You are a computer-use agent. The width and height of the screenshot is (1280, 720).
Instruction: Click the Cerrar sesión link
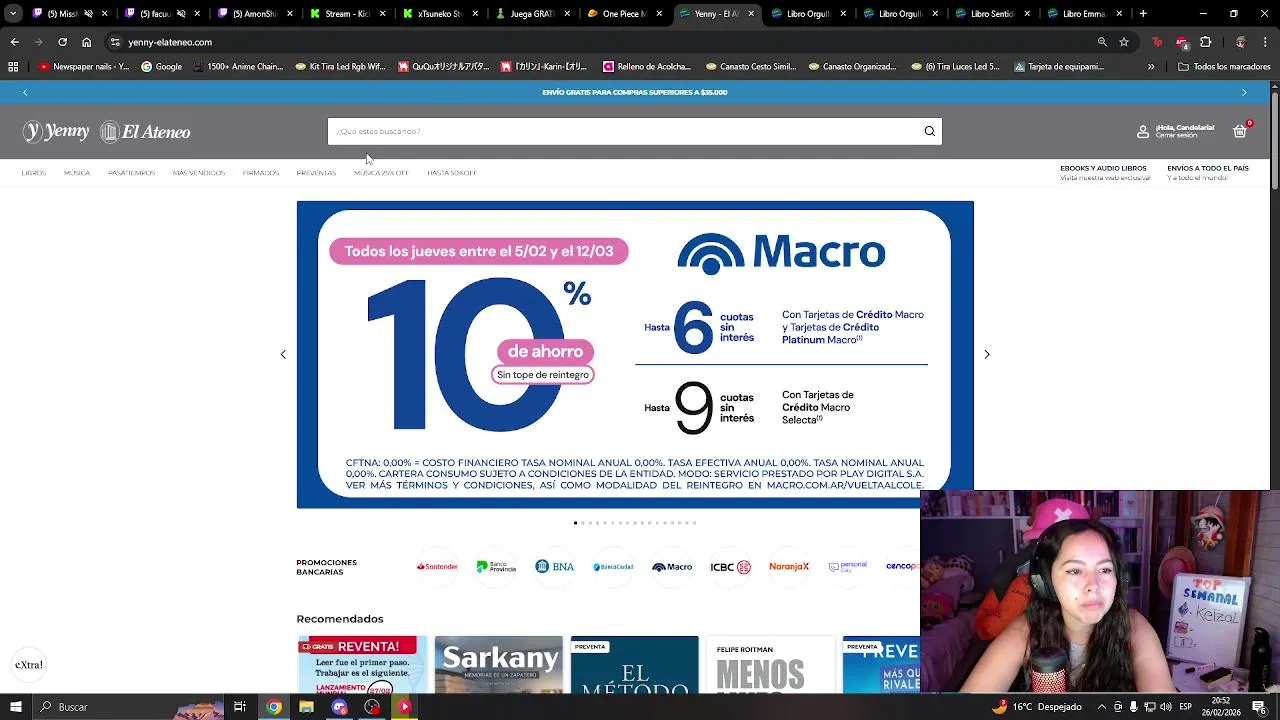coord(1176,136)
